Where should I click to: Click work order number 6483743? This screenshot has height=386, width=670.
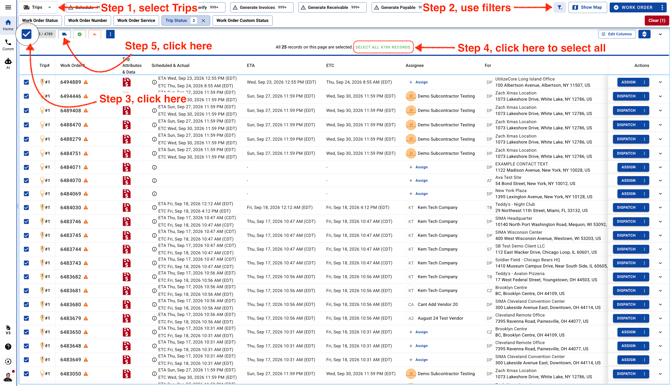[x=71, y=263]
